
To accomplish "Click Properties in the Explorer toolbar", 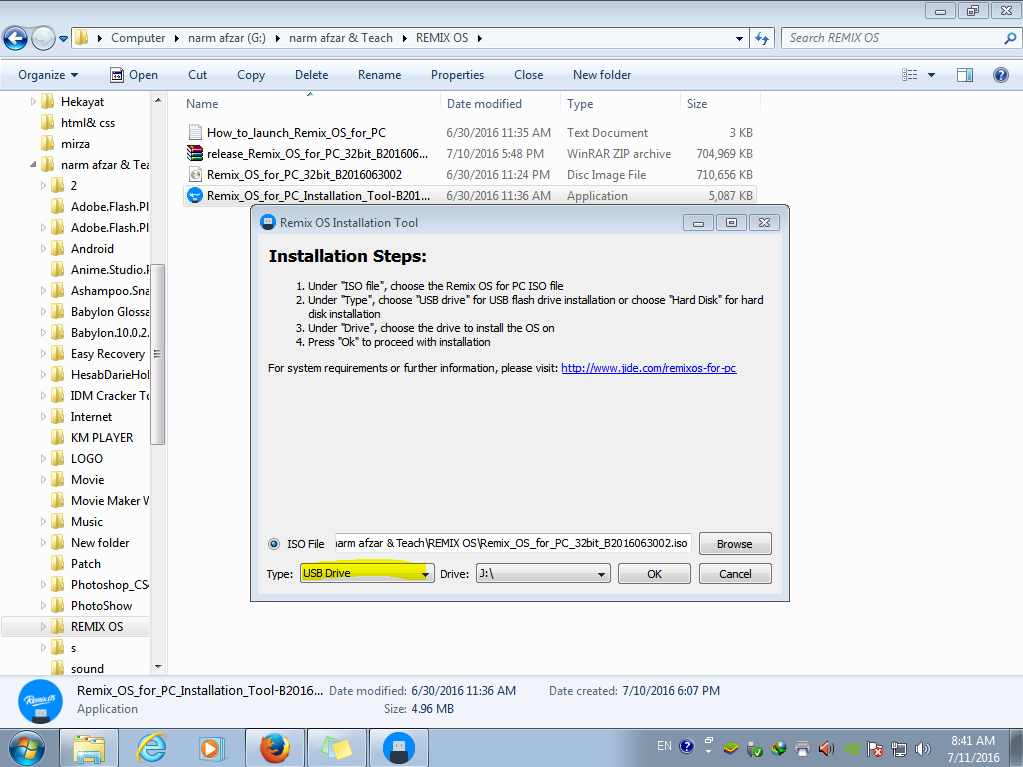I will (x=457, y=75).
